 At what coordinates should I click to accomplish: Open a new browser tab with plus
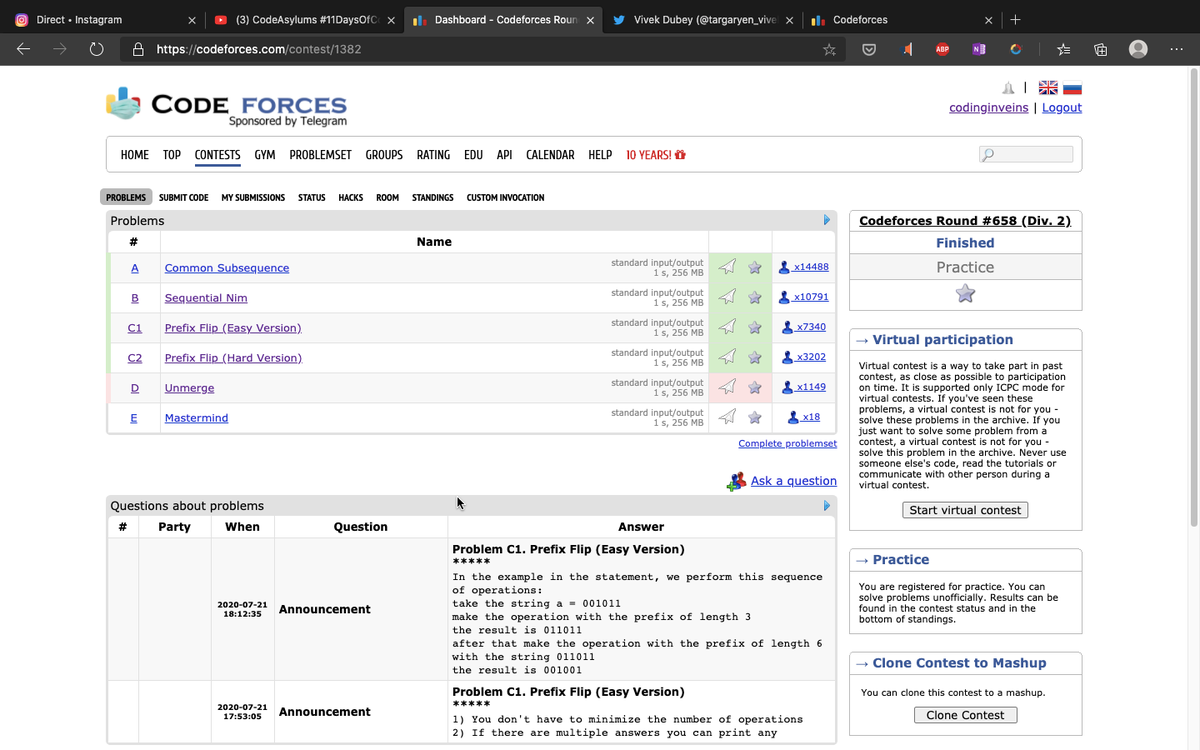tap(1015, 19)
